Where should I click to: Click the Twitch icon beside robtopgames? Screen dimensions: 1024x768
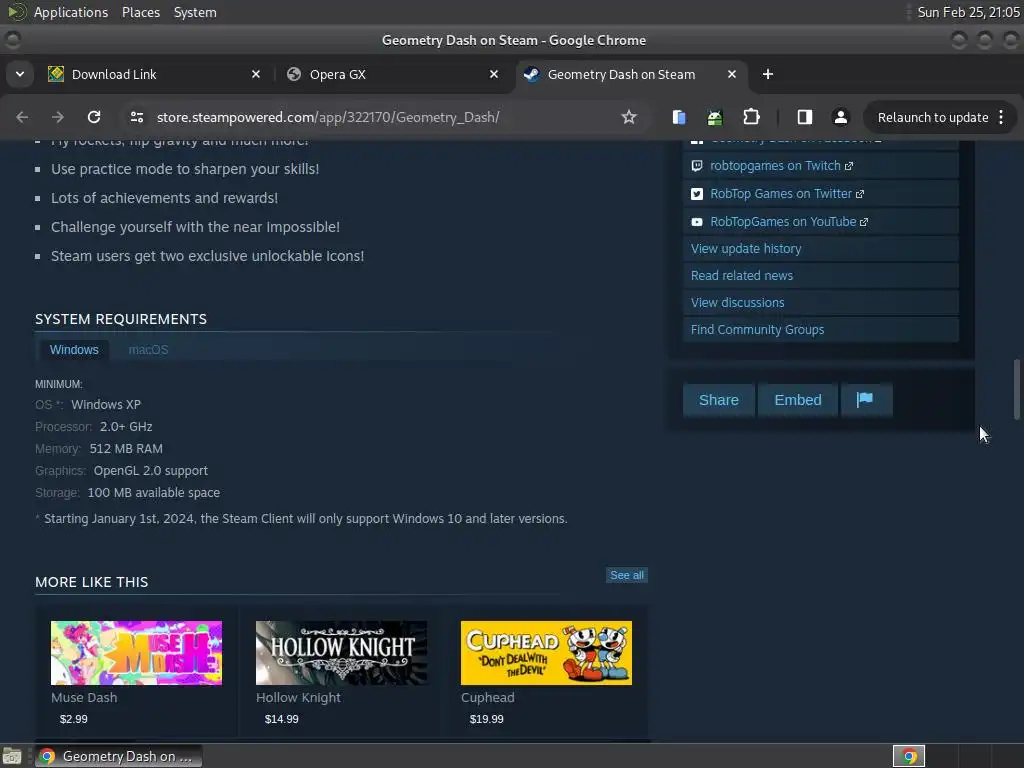click(x=697, y=166)
